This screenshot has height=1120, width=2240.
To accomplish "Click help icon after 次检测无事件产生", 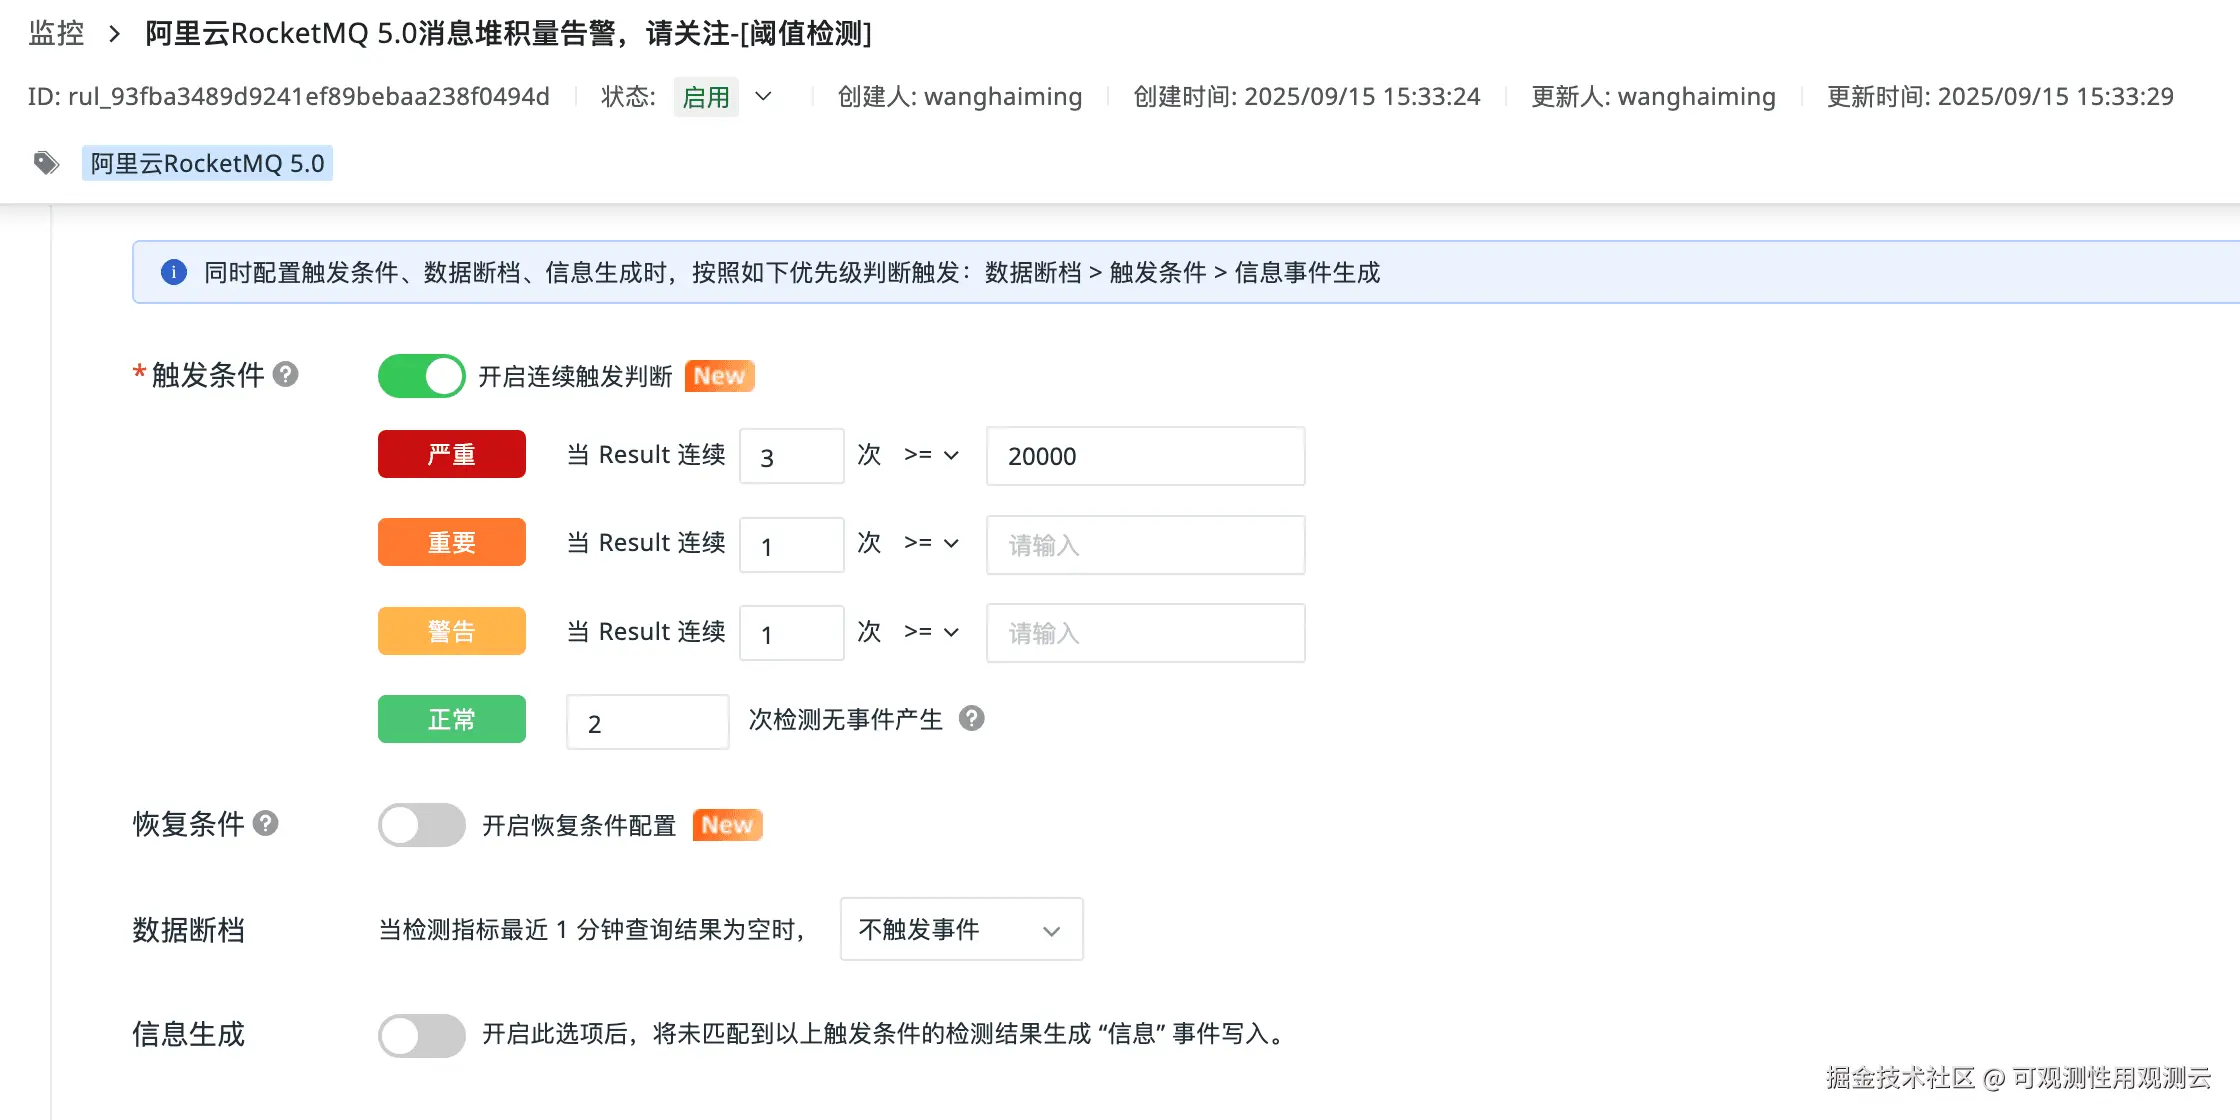I will [971, 718].
